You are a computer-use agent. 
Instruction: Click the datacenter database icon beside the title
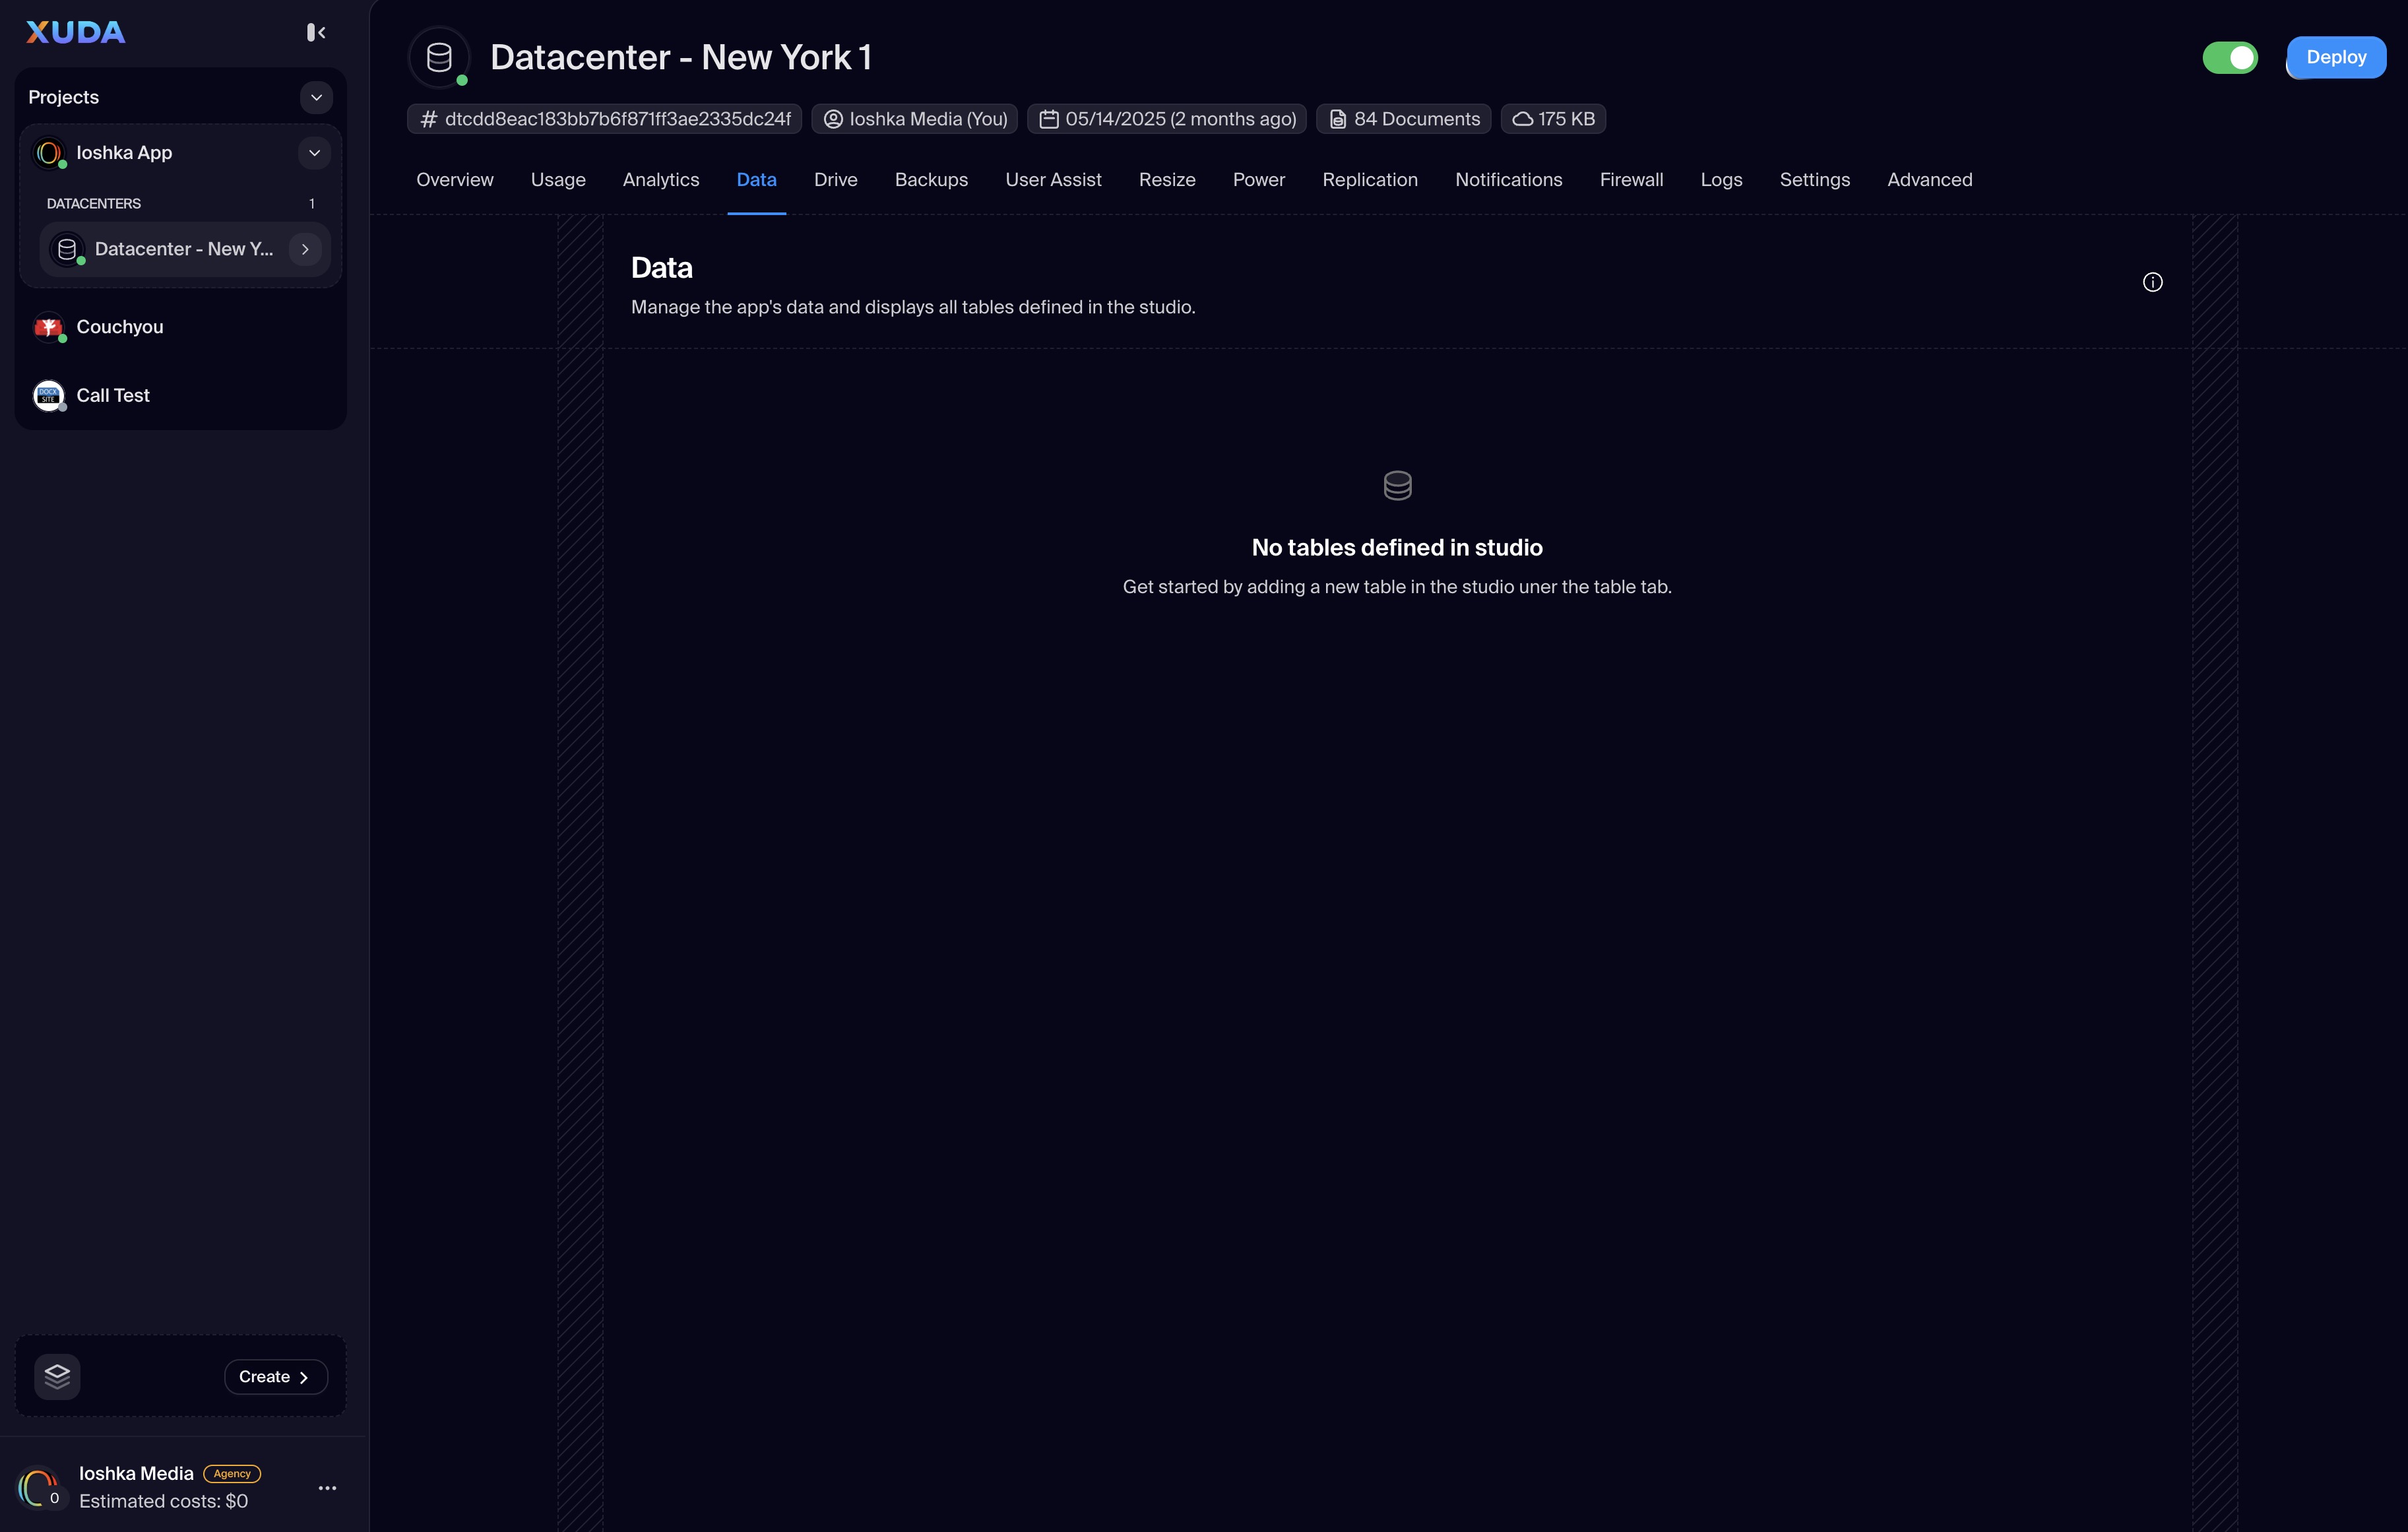coord(439,58)
